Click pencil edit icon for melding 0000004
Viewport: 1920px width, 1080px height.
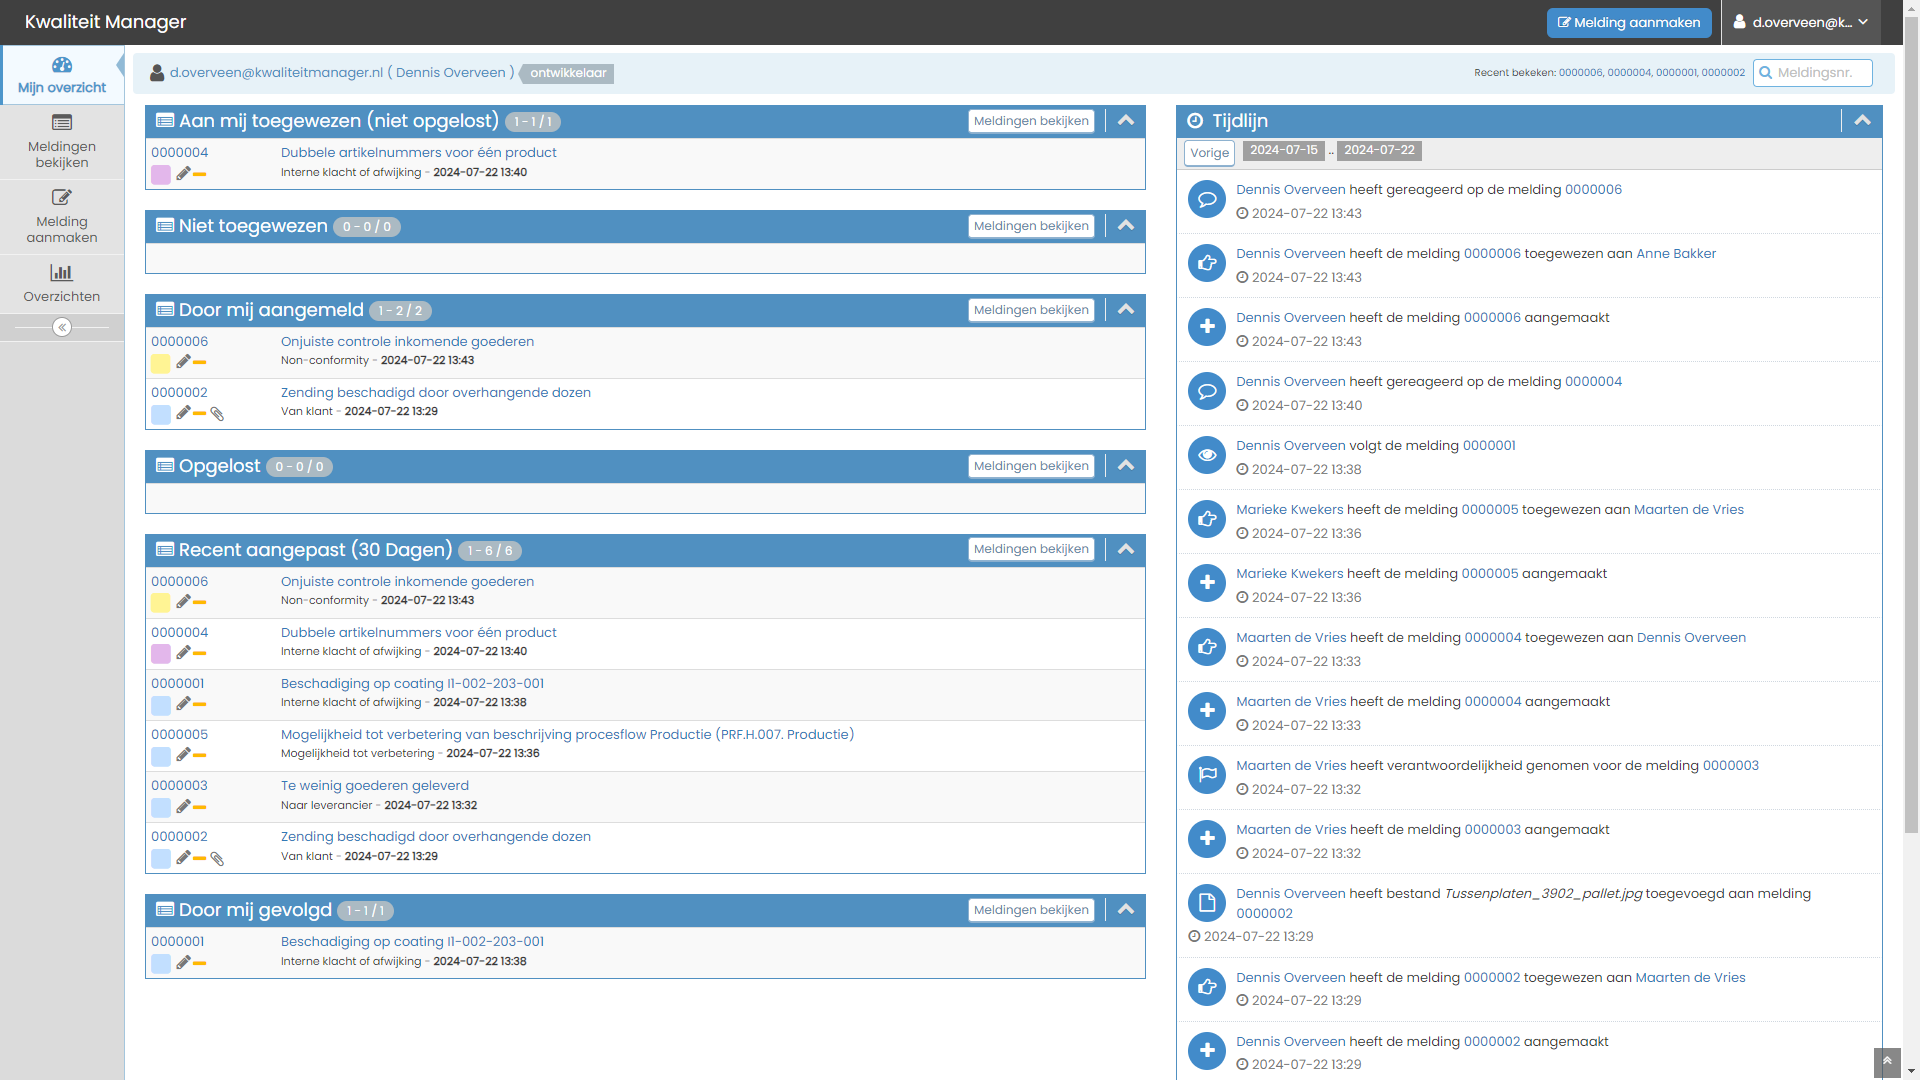(x=183, y=174)
